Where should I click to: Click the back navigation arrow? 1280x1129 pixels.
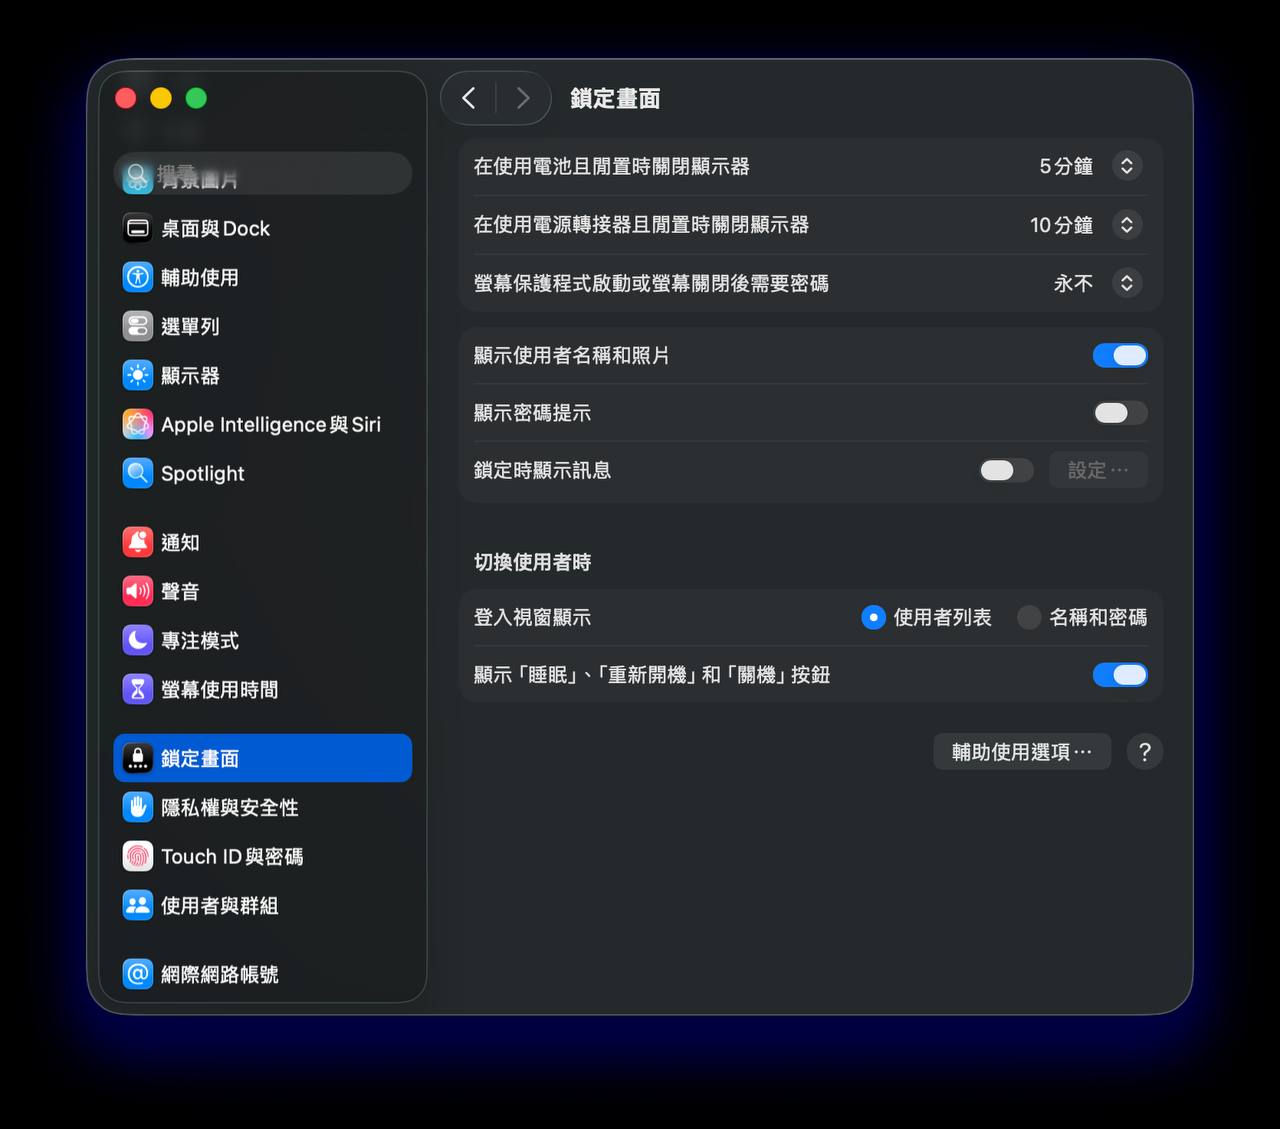point(468,98)
